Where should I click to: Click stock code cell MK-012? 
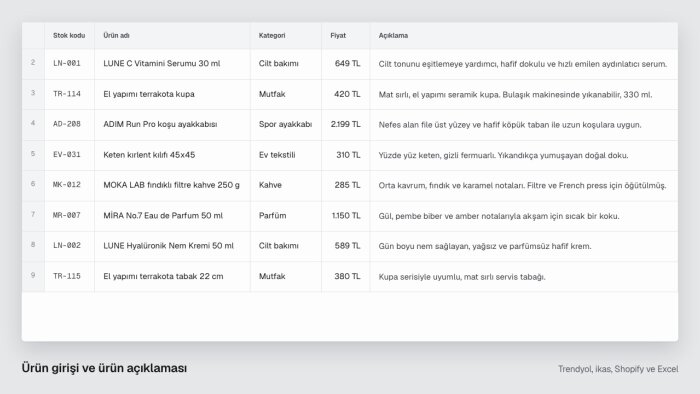pos(69,185)
